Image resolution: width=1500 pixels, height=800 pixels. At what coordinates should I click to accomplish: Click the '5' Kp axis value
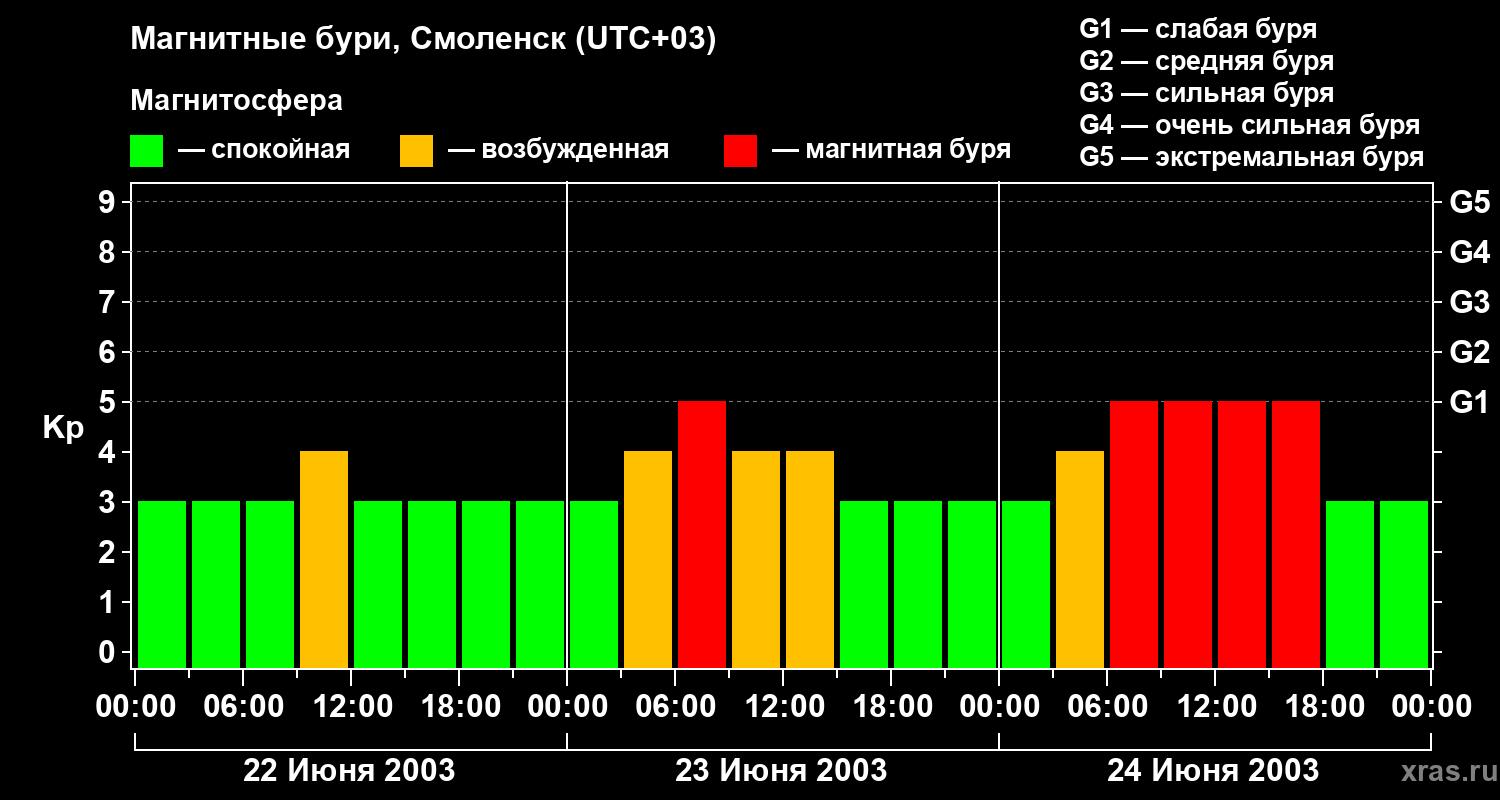(108, 402)
